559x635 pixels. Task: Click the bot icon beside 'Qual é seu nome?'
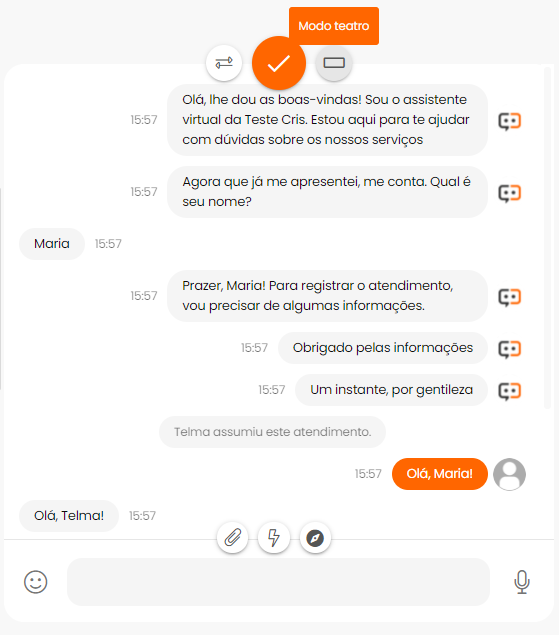(509, 193)
